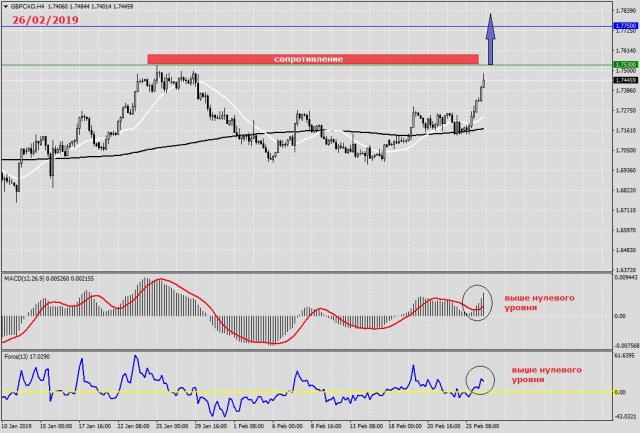Select the chart menu triangle beside GBPCAD,H4
The width and height of the screenshot is (640, 433).
(x=4, y=7)
